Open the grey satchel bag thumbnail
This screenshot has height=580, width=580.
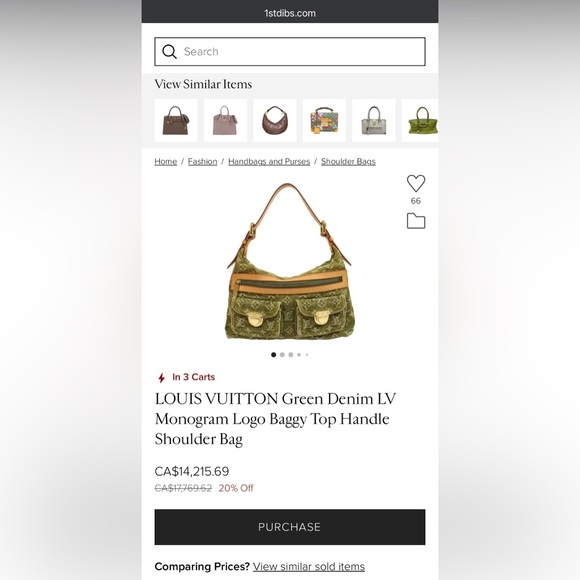(374, 120)
